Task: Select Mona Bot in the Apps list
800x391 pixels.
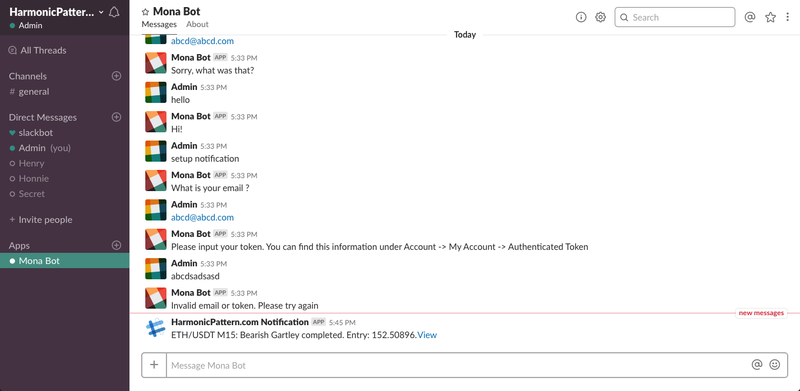Action: (64, 261)
